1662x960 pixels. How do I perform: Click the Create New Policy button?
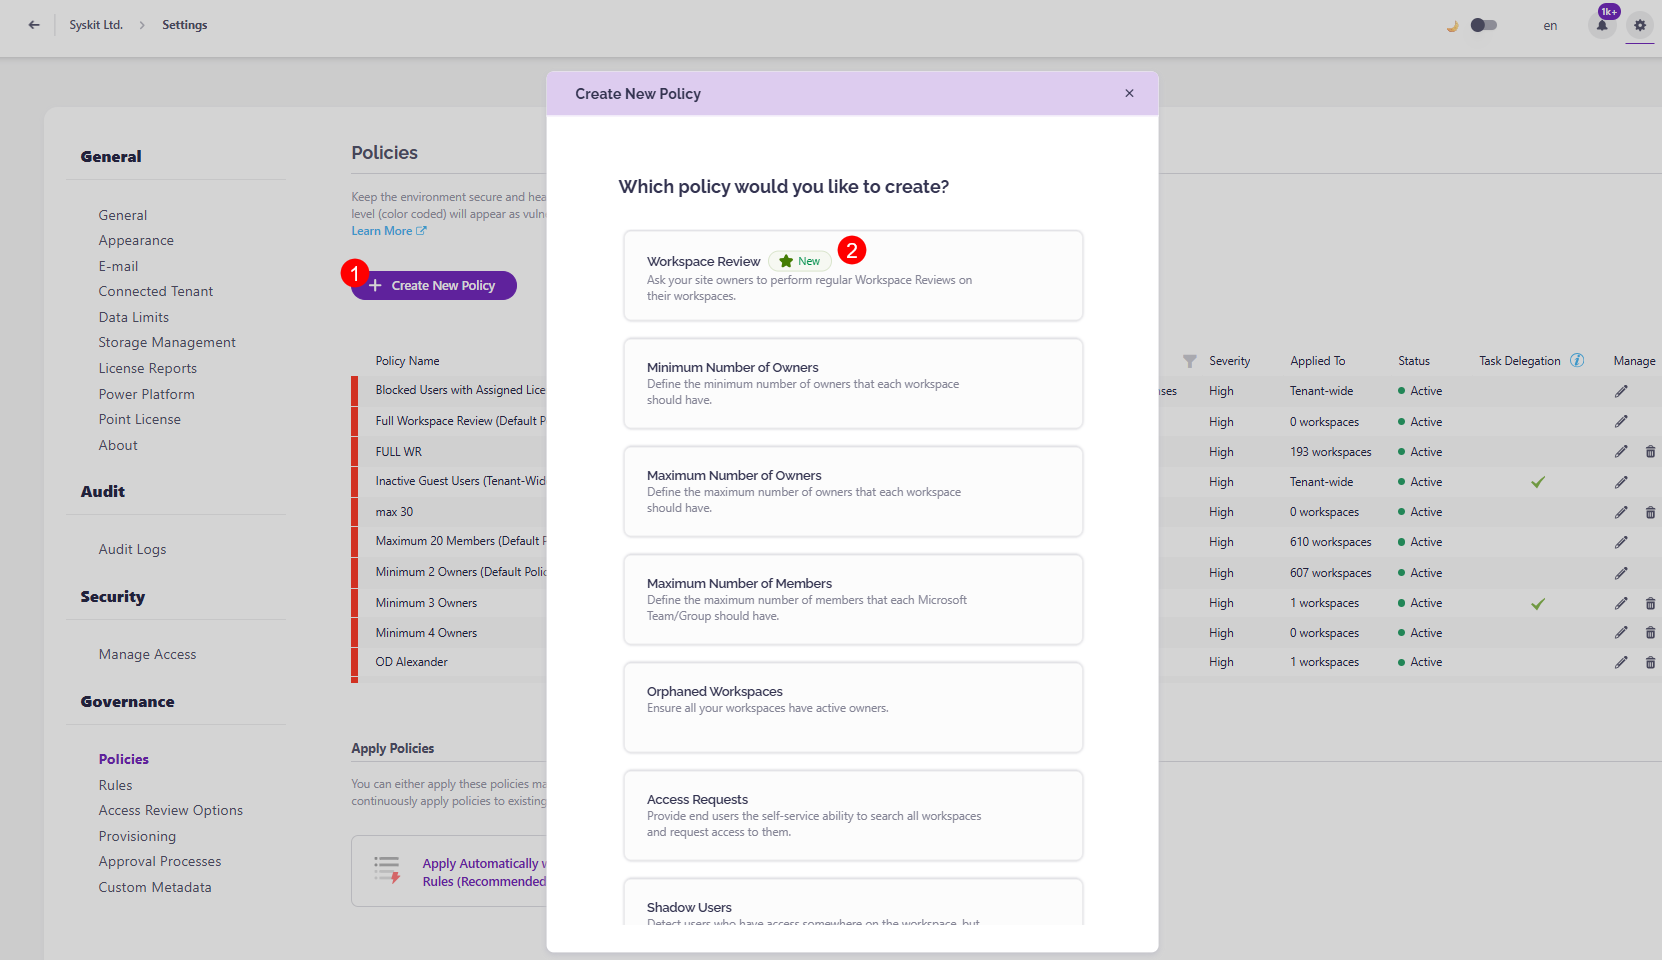point(433,285)
